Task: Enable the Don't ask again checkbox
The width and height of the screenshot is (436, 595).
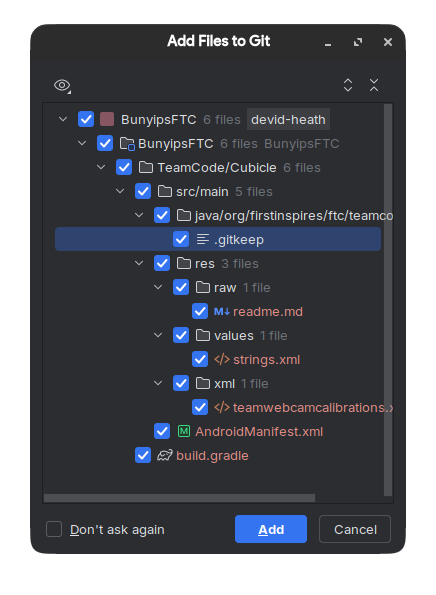Action: (54, 529)
